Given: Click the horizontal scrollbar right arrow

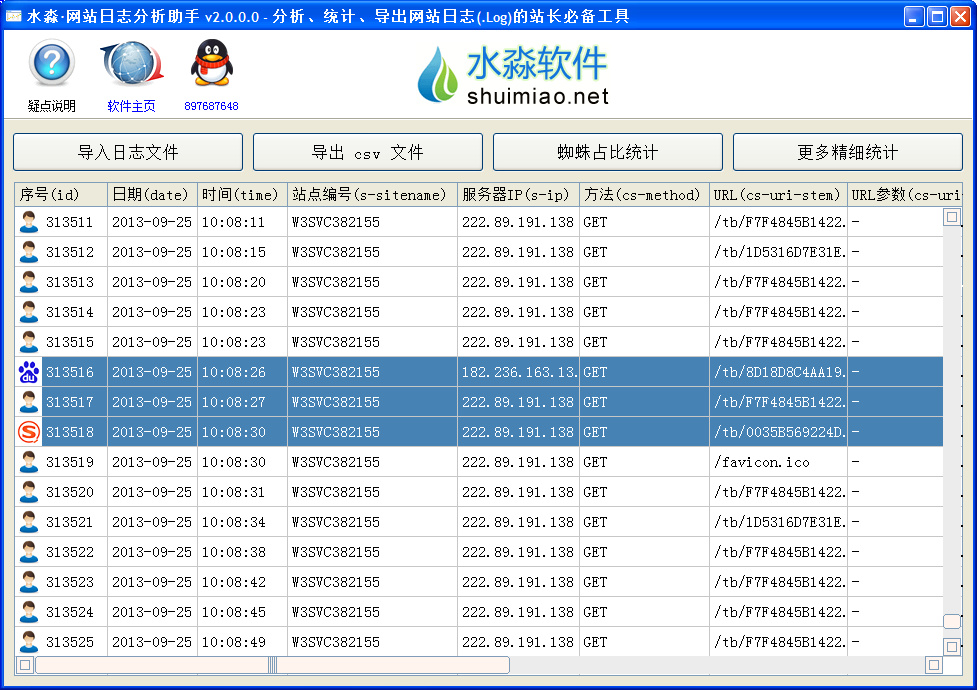Looking at the screenshot, I should pos(933,665).
